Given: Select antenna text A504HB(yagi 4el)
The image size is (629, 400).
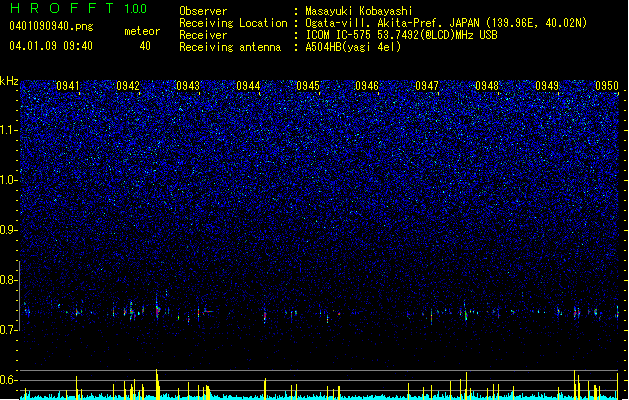Looking at the screenshot, I should click(x=353, y=47).
